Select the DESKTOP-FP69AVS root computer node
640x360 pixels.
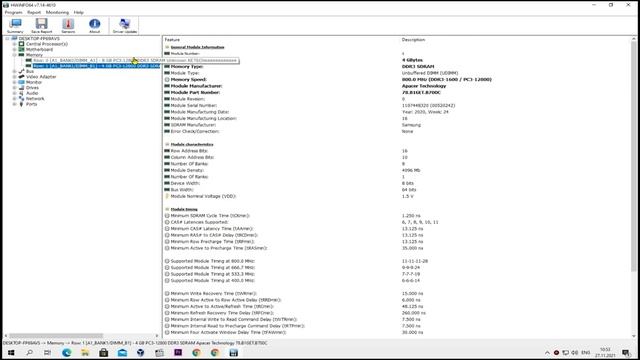click(x=39, y=39)
